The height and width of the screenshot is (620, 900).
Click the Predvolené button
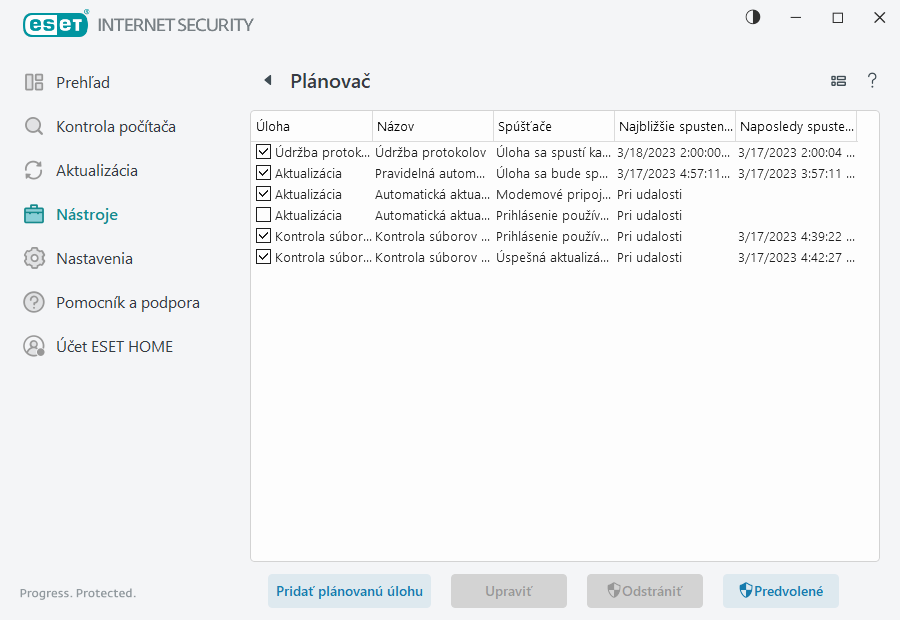(x=781, y=591)
